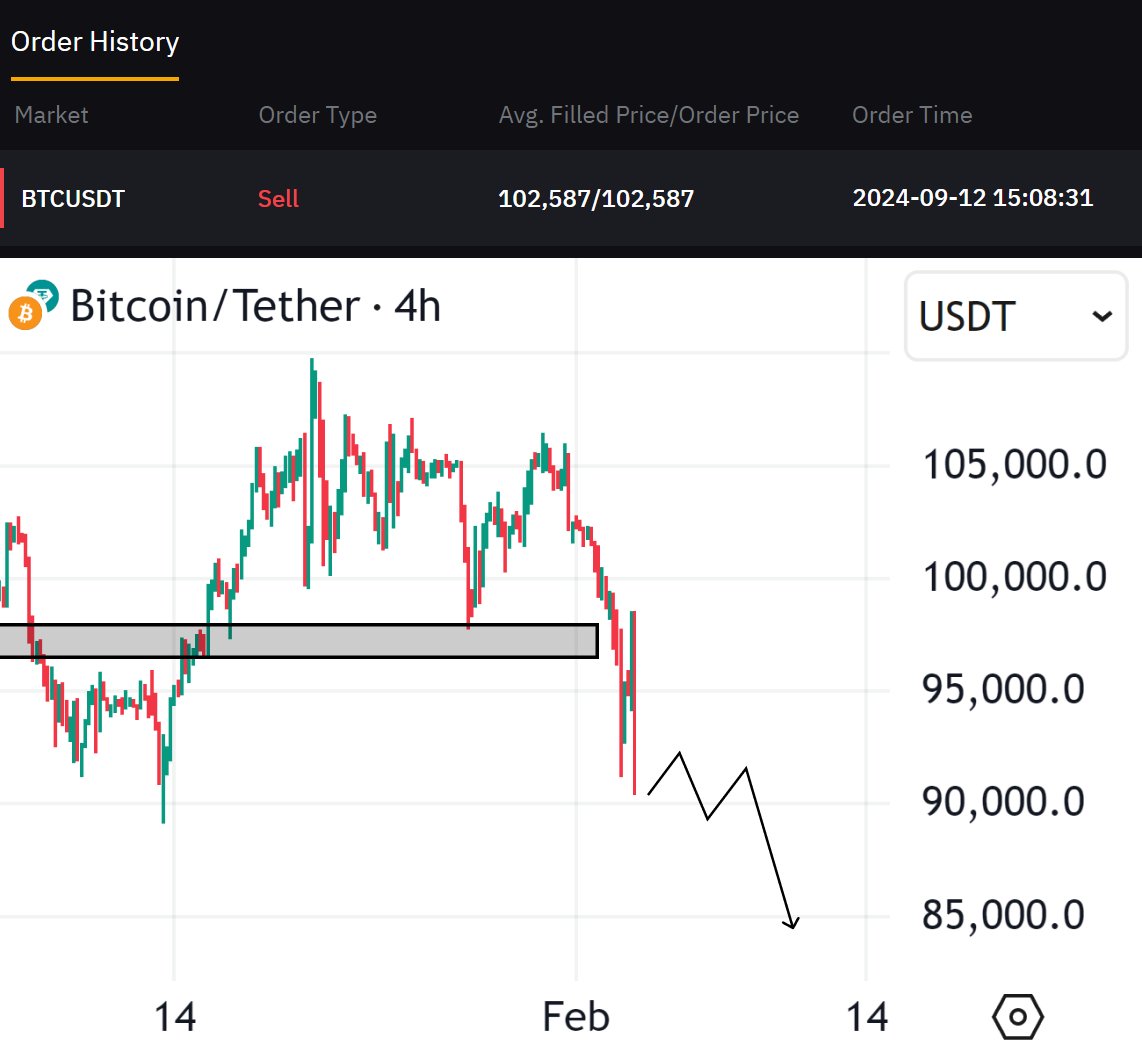
Task: Click the Feb date axis label
Action: [x=576, y=1017]
